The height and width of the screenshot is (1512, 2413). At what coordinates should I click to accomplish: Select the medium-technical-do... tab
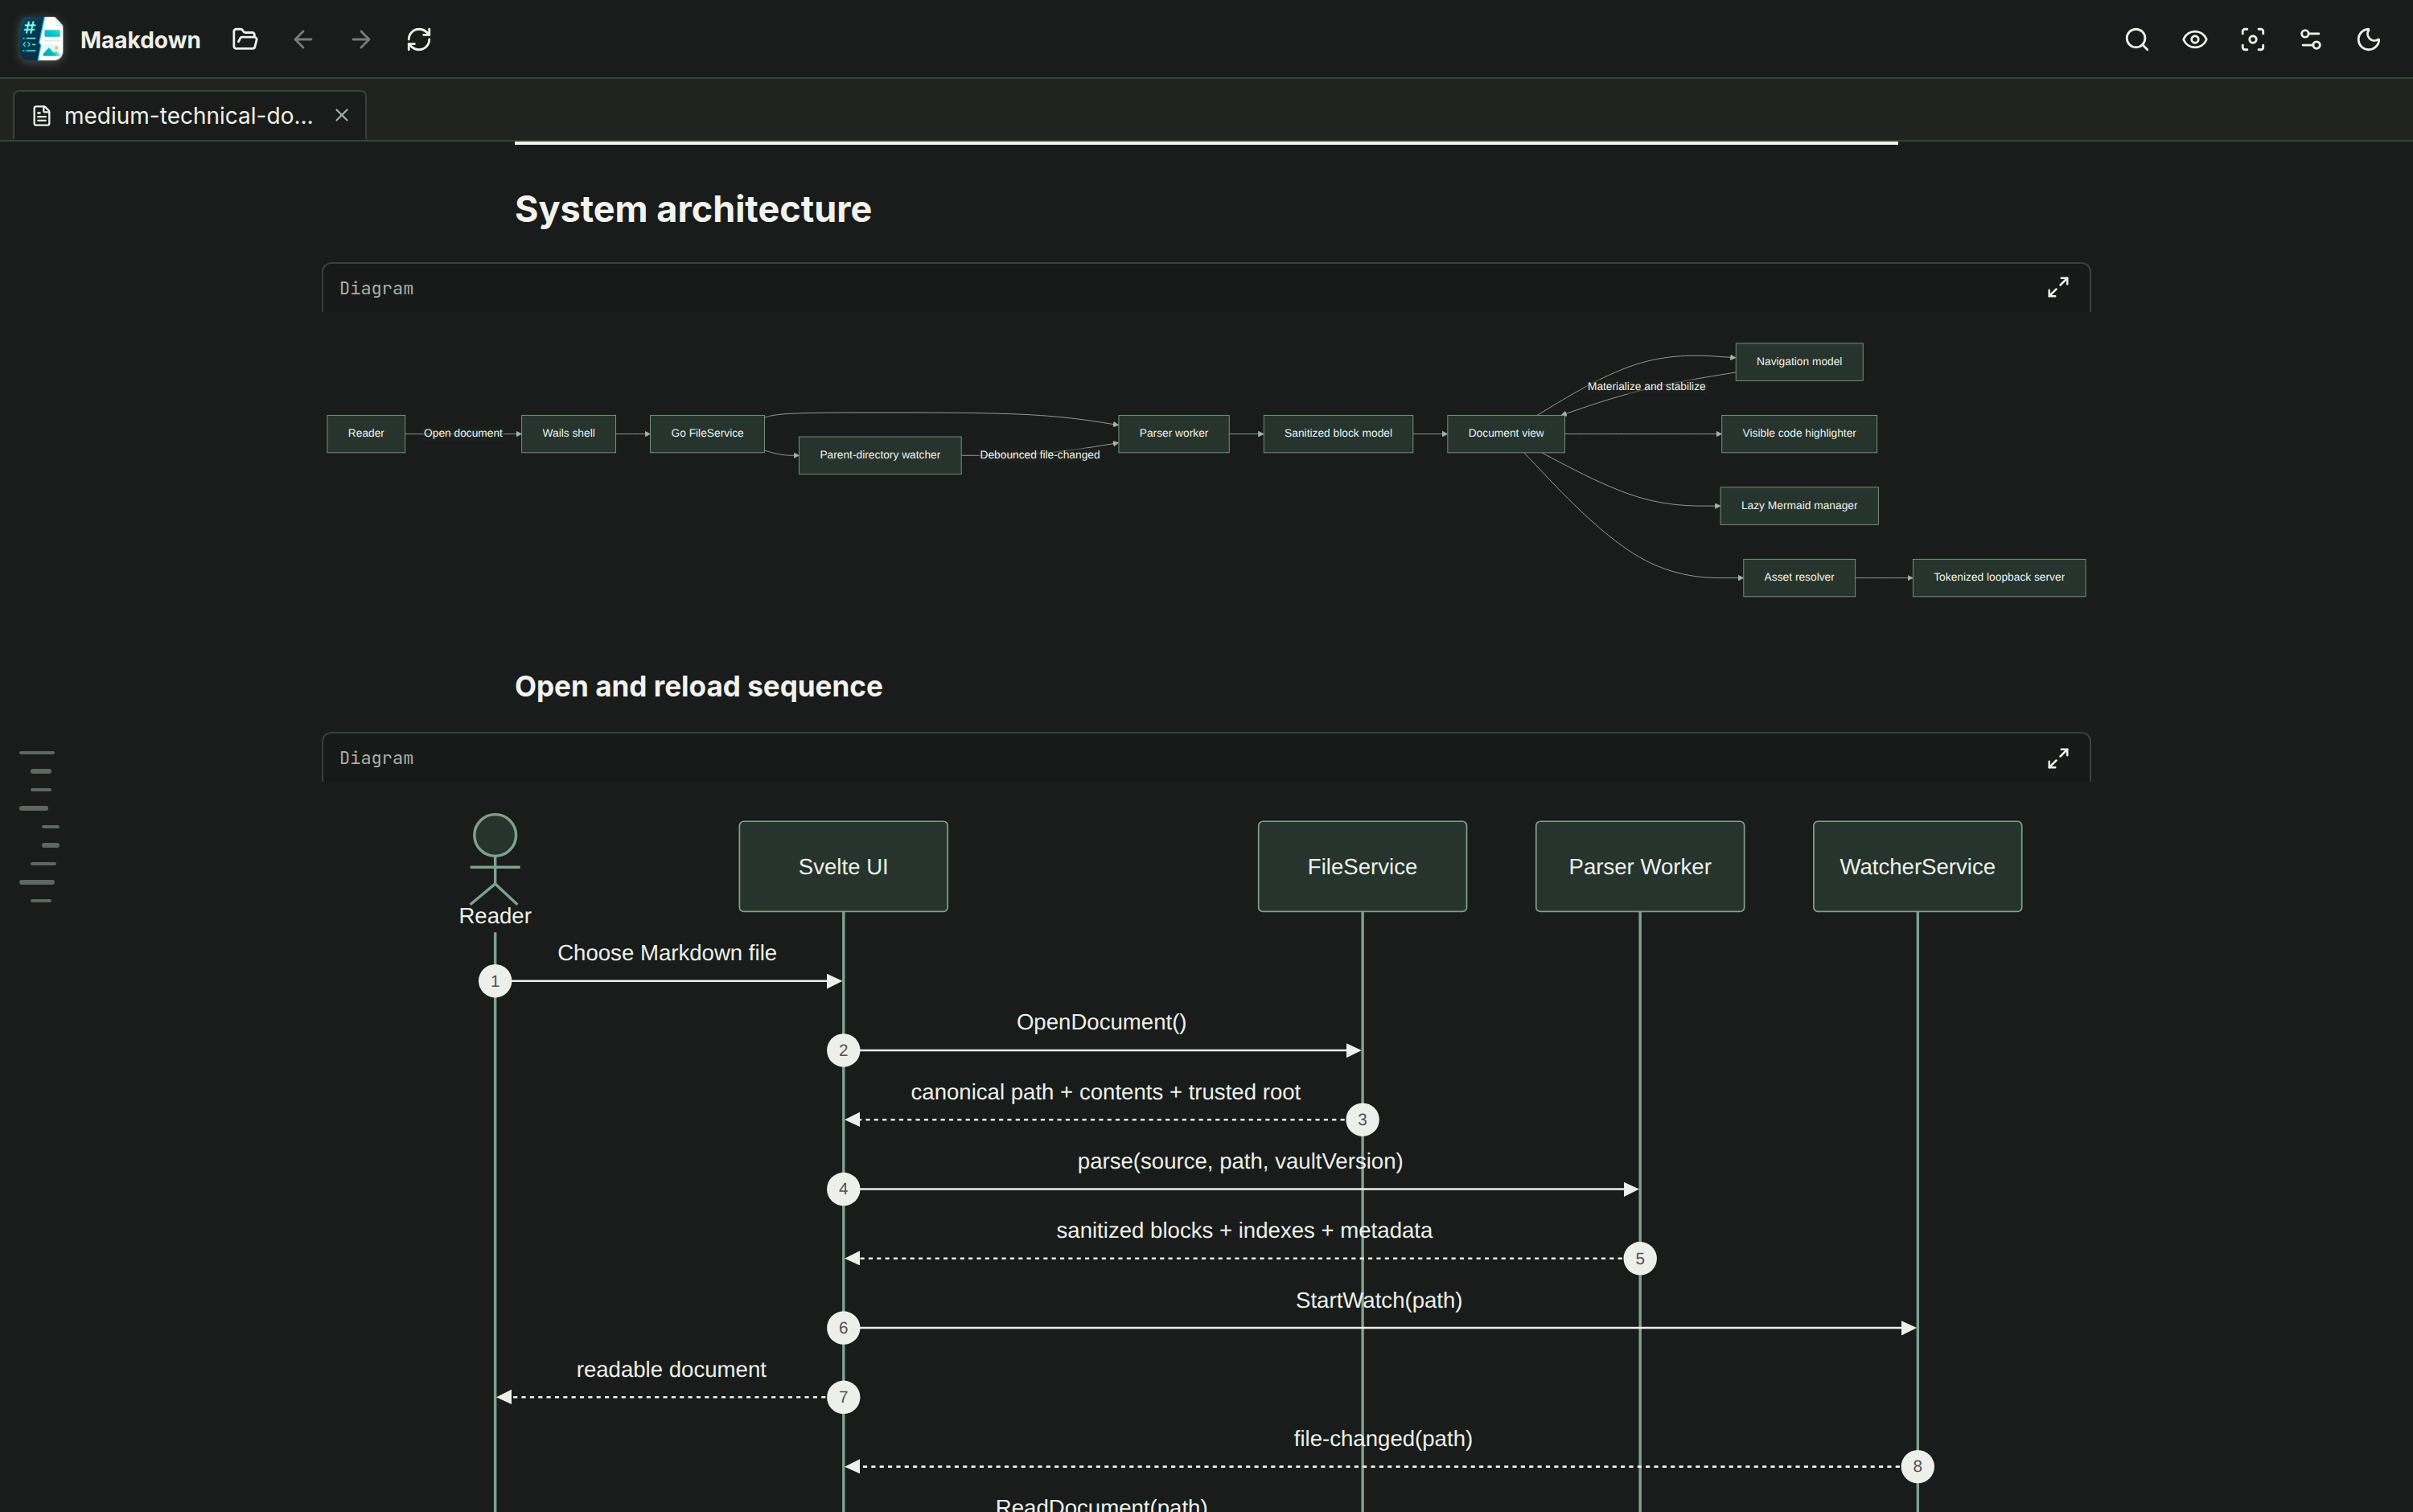[x=190, y=116]
